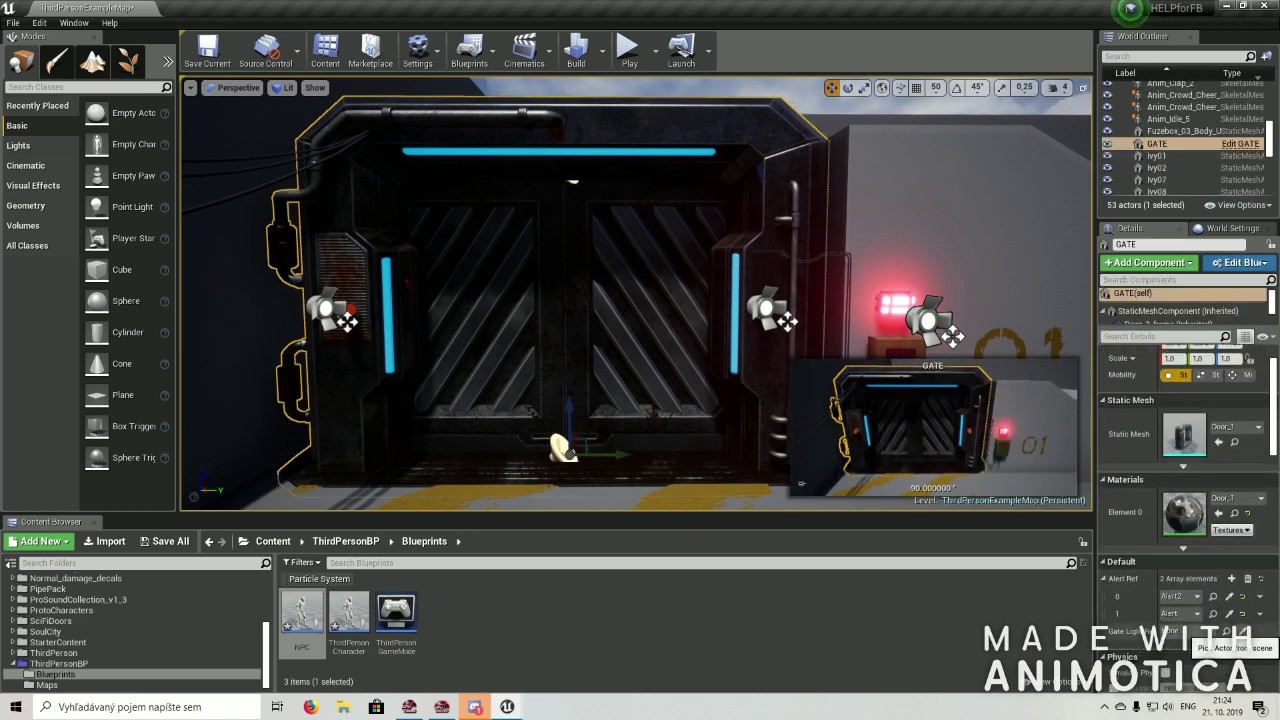1280x720 pixels.
Task: Start Play in the viewport
Action: point(628,51)
